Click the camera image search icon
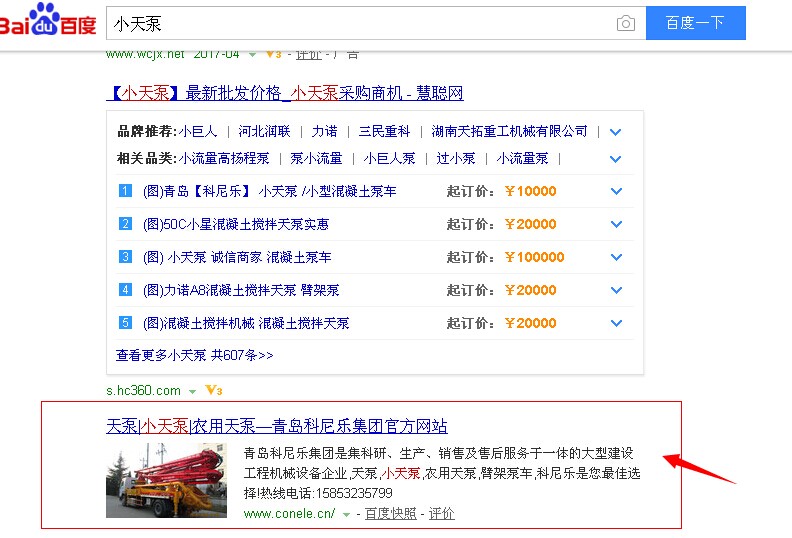Screen dimensions: 792x538 (x=626, y=23)
